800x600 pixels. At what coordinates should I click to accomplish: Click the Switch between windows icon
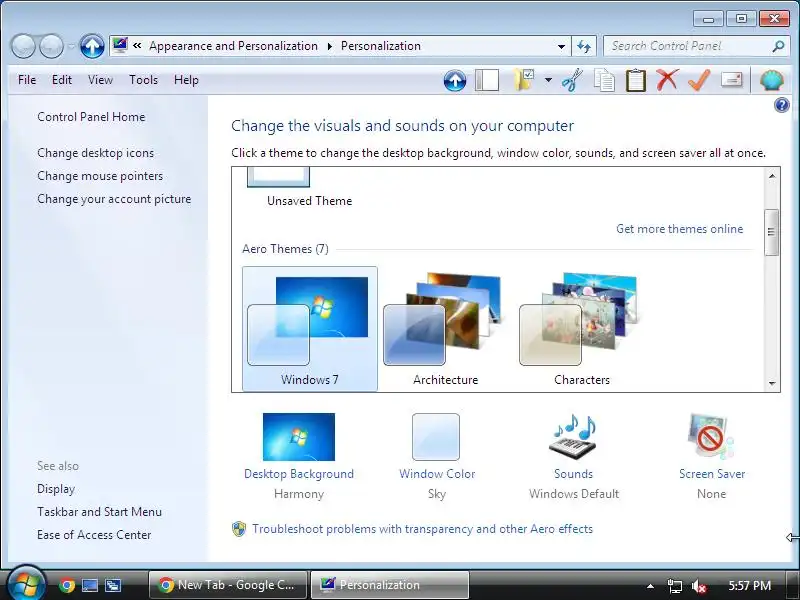click(113, 585)
